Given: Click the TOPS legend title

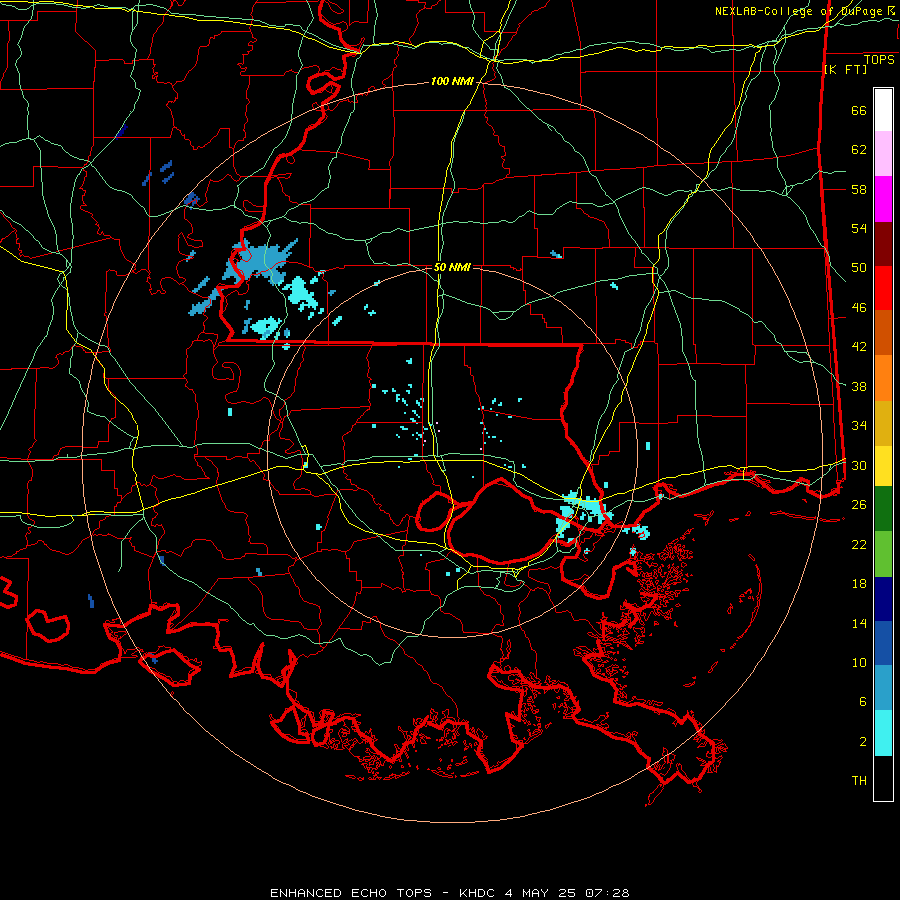Looking at the screenshot, I should coord(879,60).
